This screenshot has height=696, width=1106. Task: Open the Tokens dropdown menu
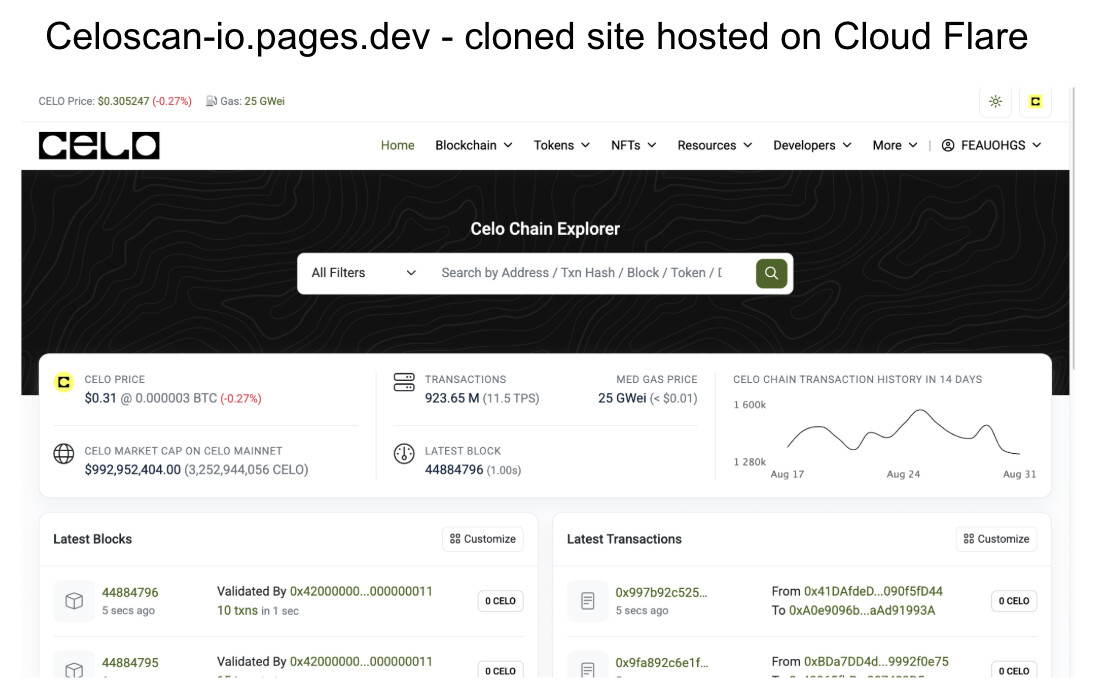pos(561,145)
